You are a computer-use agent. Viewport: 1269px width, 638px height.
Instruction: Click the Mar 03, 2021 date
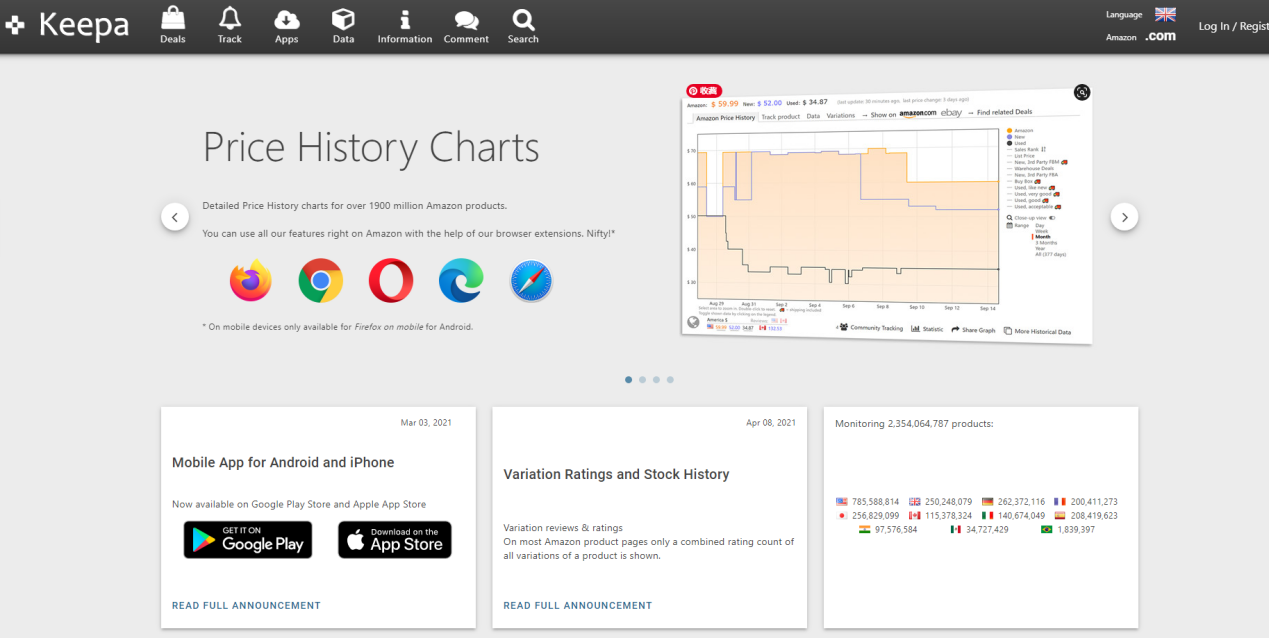pyautogui.click(x=426, y=423)
